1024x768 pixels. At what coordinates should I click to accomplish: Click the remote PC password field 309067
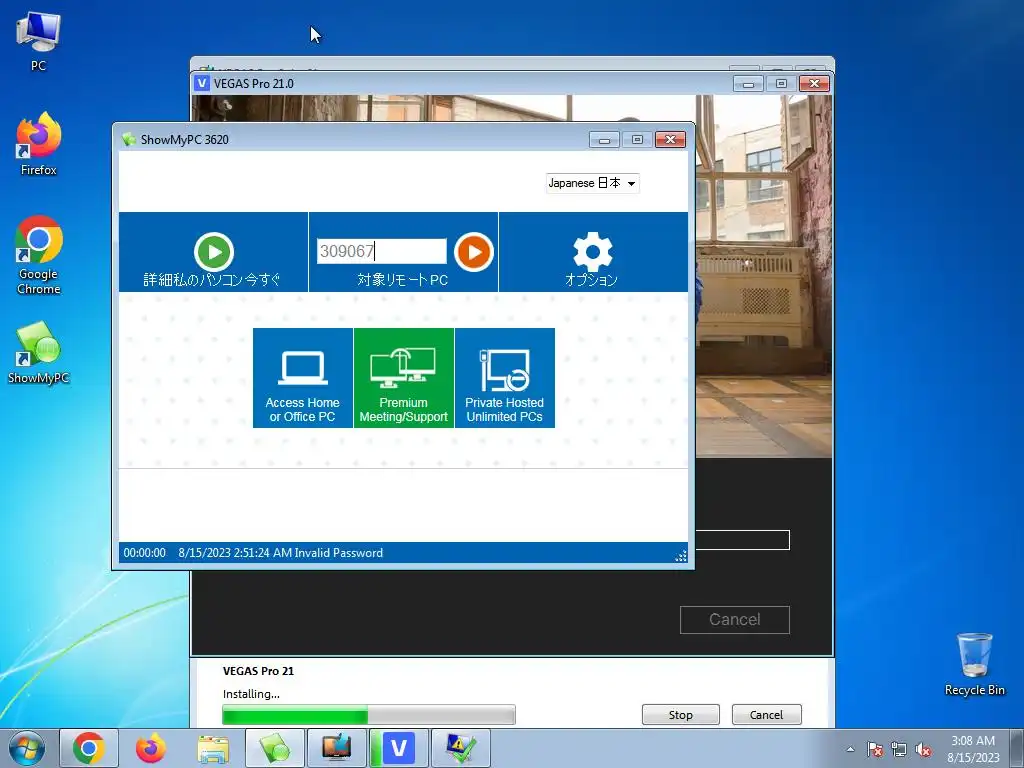tap(381, 251)
